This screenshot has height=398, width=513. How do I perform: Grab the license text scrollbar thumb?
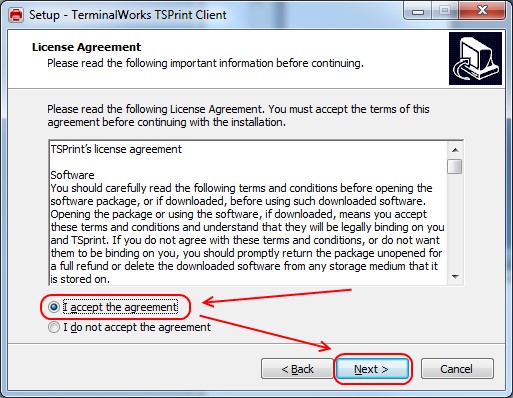point(455,166)
